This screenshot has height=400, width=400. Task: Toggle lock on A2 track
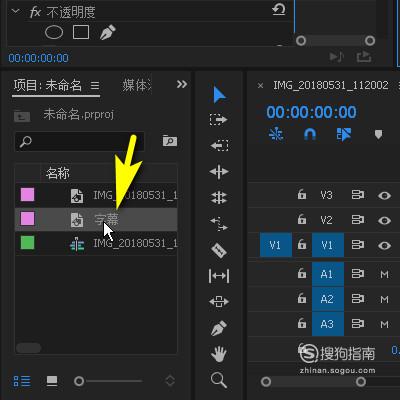coord(302,298)
